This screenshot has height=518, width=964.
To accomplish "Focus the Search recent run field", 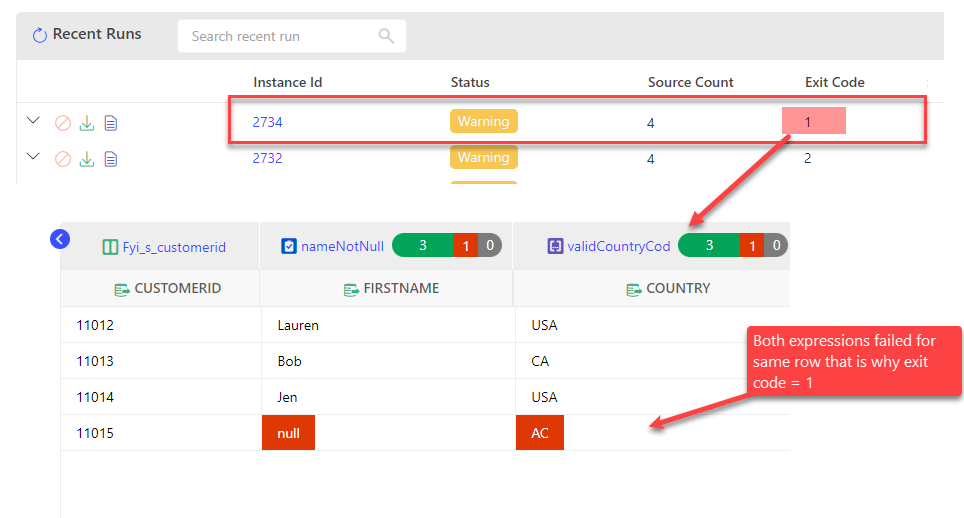I will coord(280,36).
